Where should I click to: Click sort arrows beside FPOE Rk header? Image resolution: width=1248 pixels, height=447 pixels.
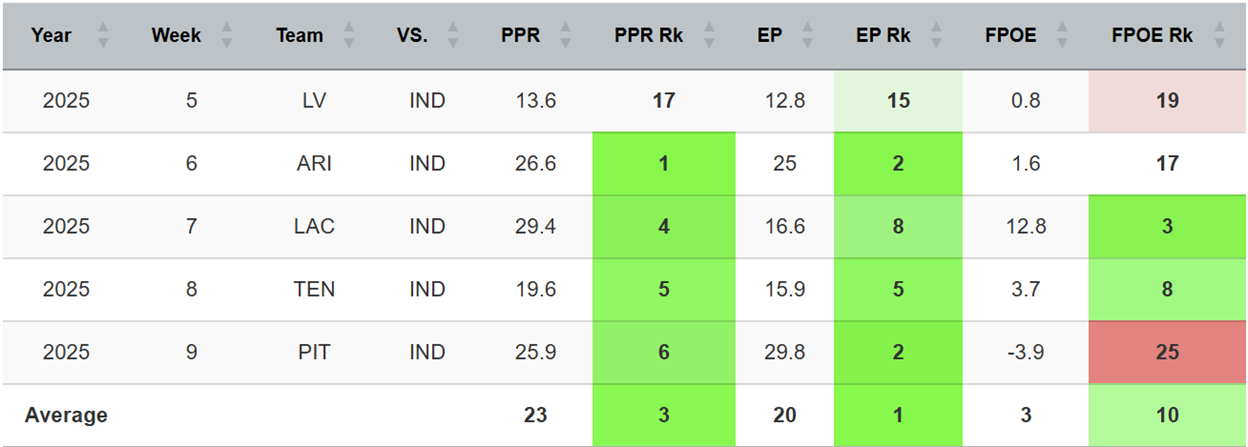[x=1219, y=36]
